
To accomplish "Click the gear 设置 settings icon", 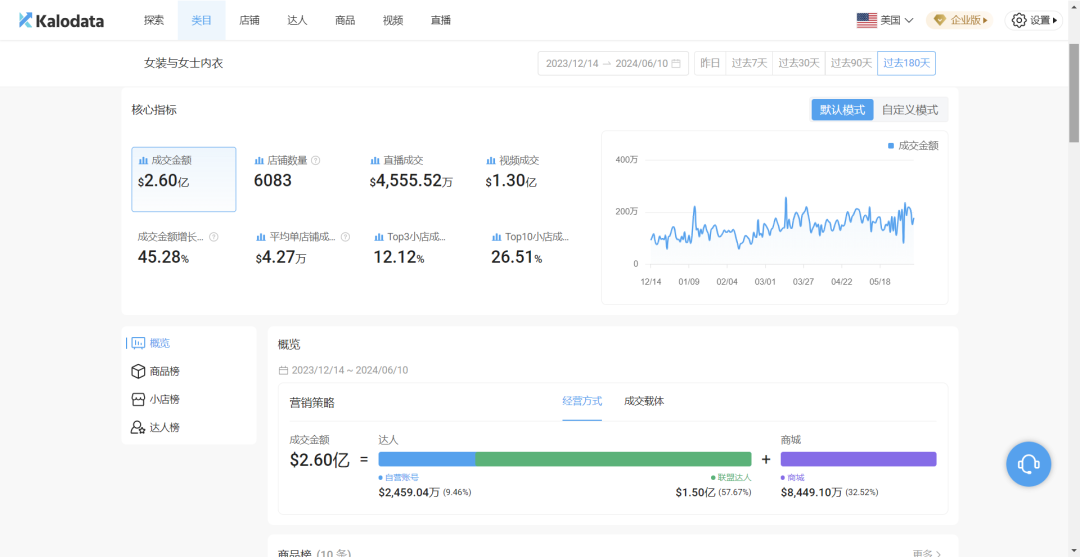I will pos(1019,20).
